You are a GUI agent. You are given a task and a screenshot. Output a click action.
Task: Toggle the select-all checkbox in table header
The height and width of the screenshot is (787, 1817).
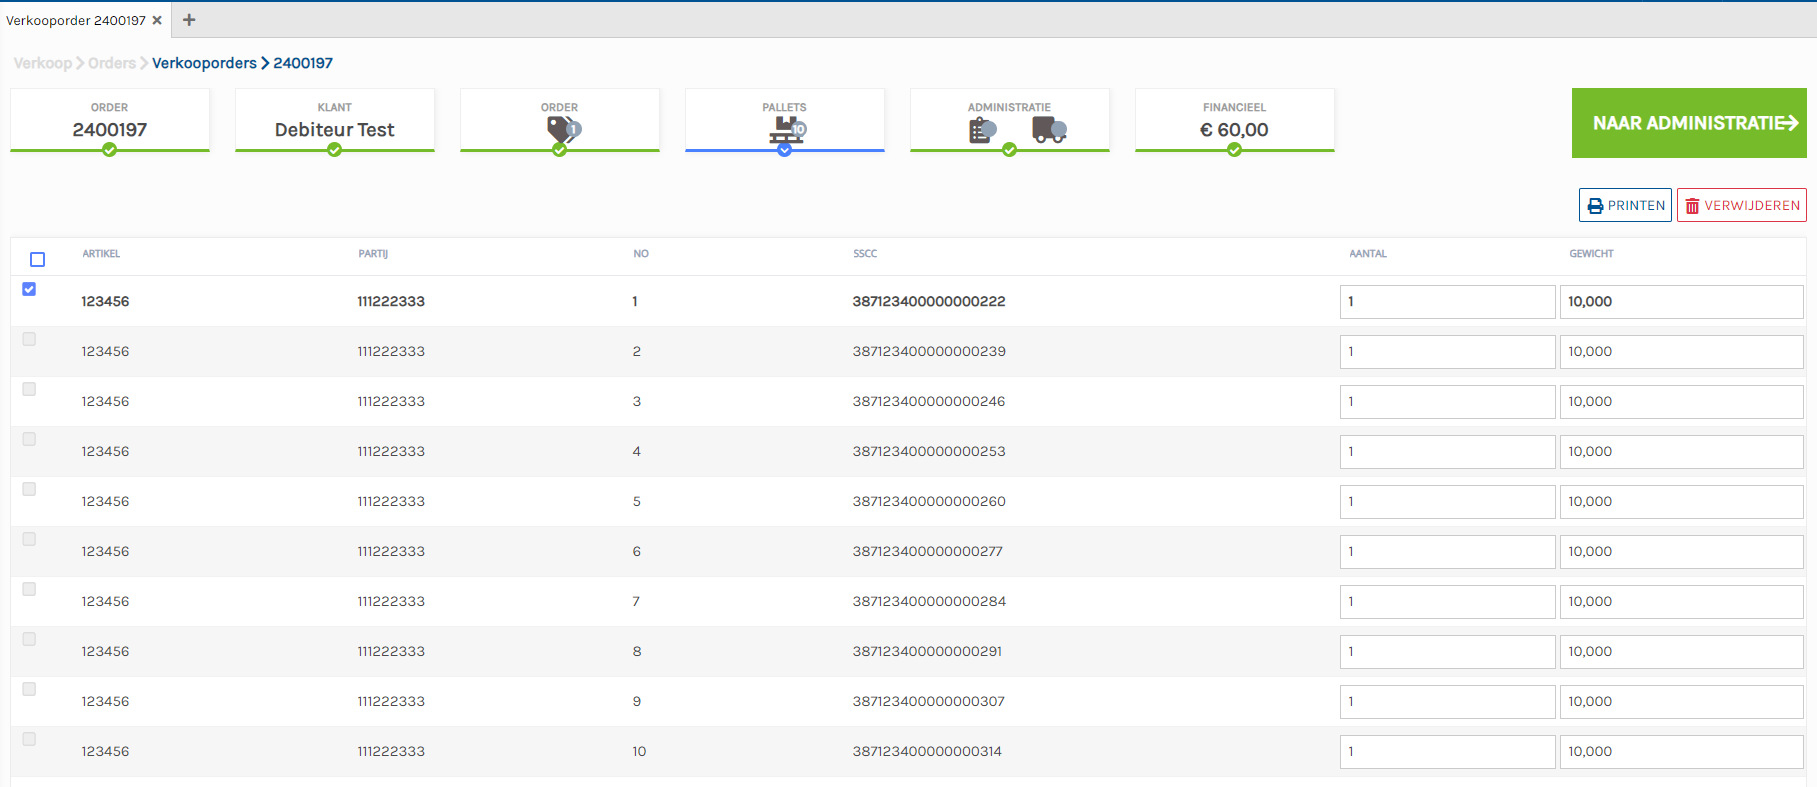(38, 260)
